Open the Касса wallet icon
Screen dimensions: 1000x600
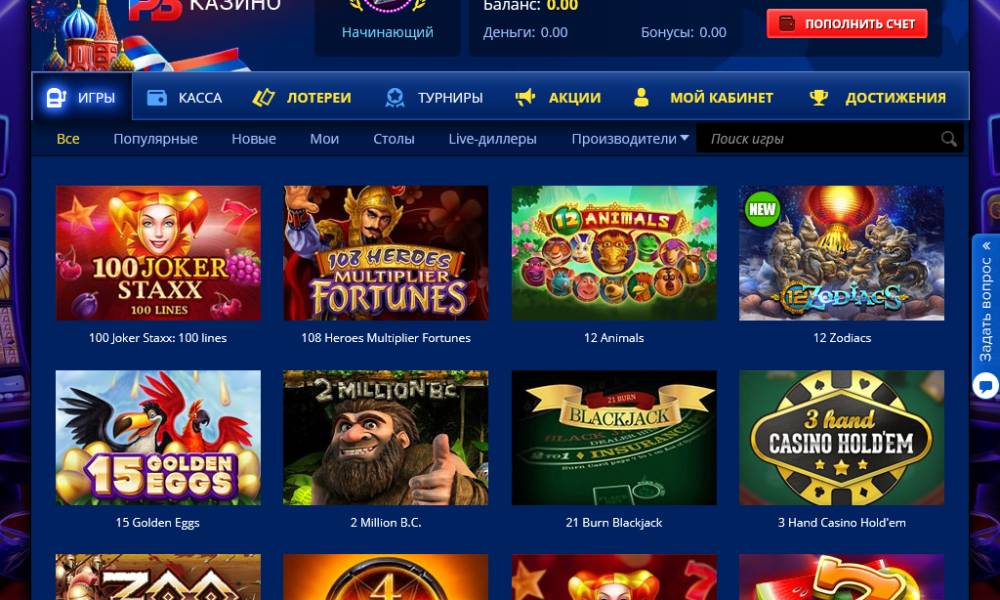pyautogui.click(x=156, y=98)
